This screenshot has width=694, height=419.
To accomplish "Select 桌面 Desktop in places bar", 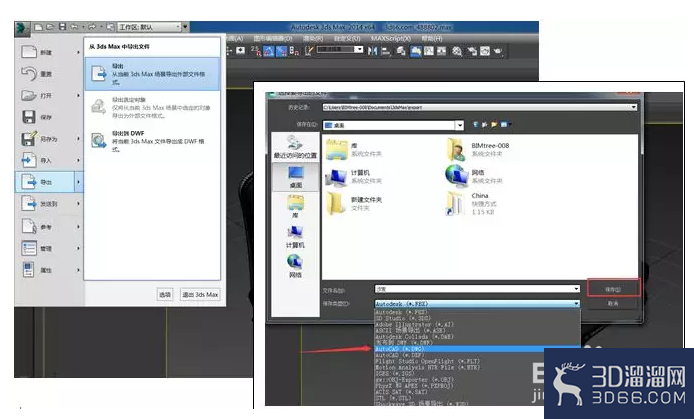I will coord(295,177).
